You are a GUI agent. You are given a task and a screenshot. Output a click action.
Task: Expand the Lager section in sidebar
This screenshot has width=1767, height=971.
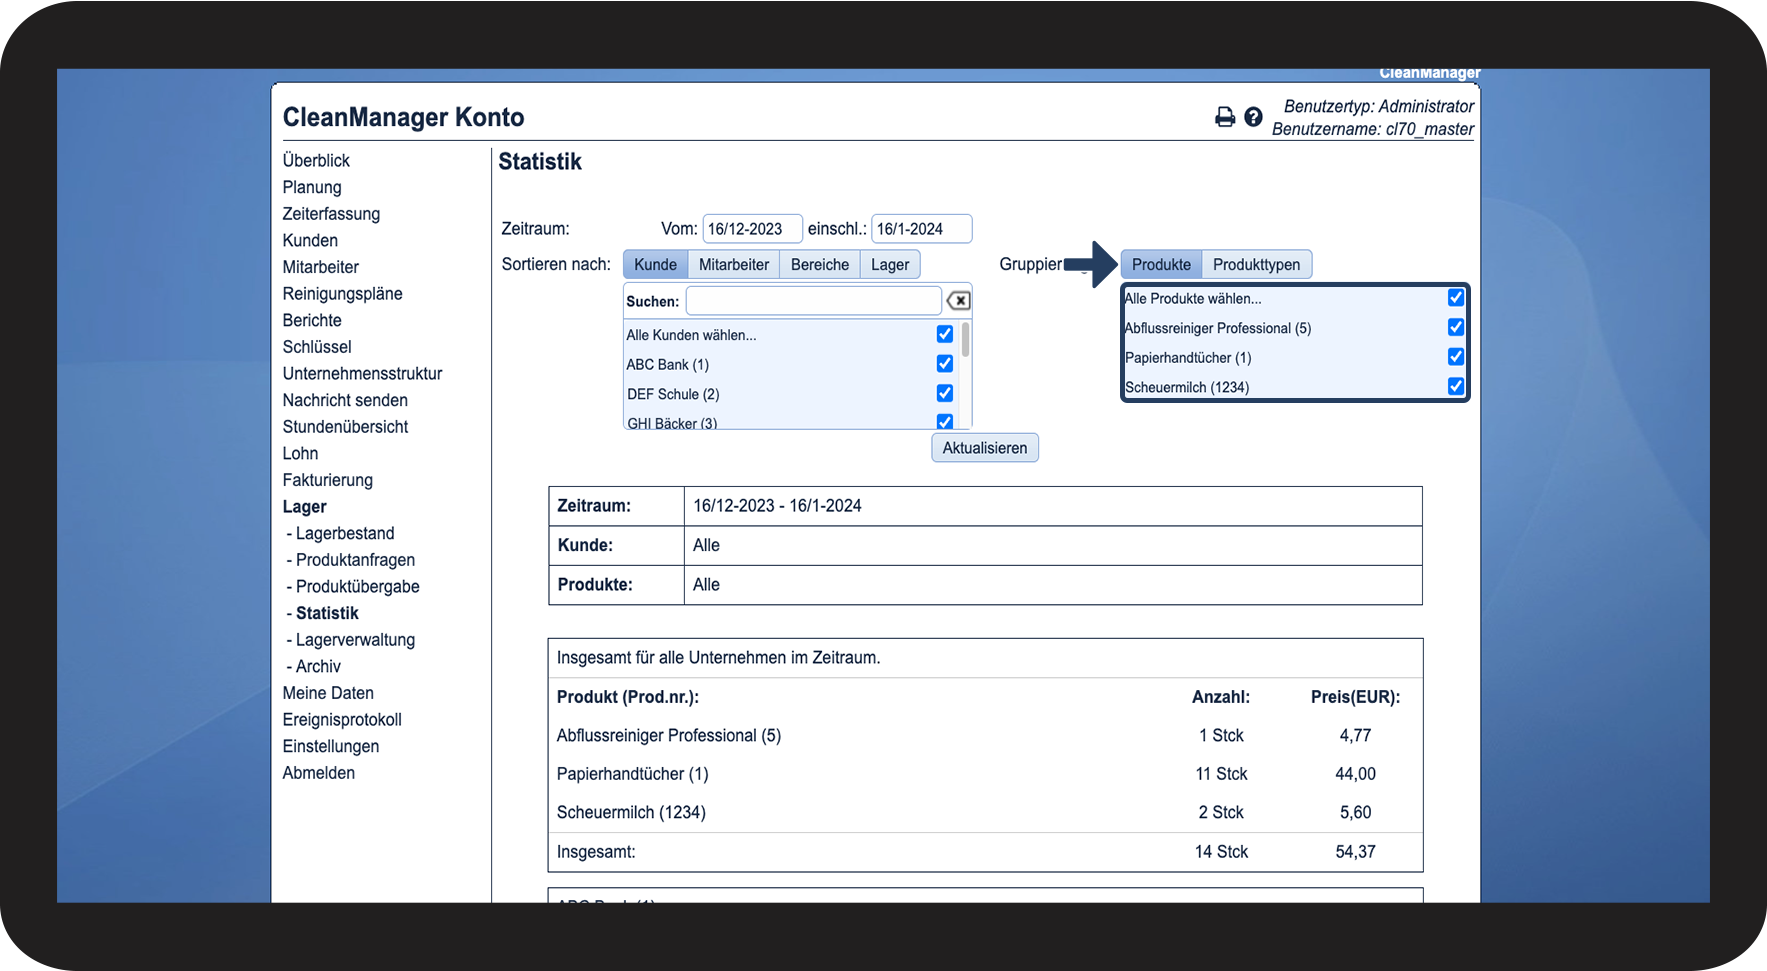click(304, 507)
